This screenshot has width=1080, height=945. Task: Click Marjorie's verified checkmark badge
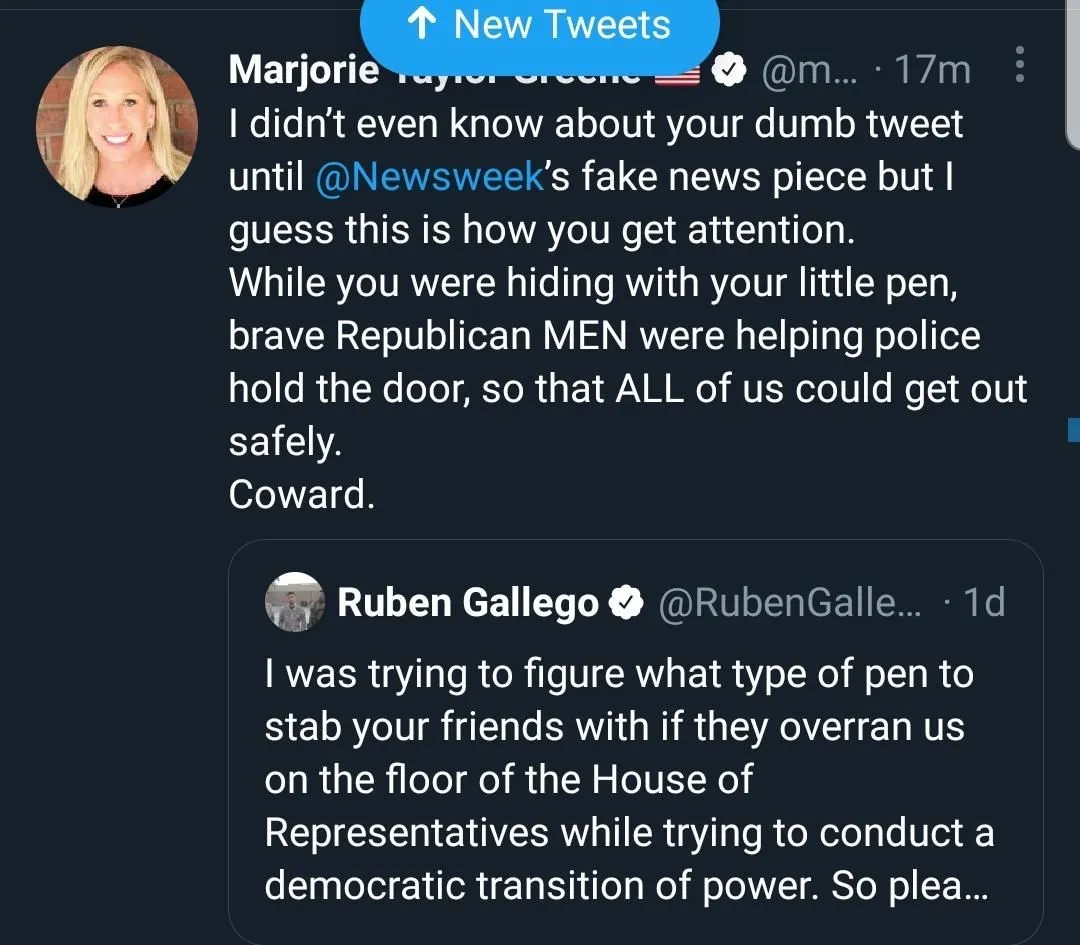(x=730, y=70)
